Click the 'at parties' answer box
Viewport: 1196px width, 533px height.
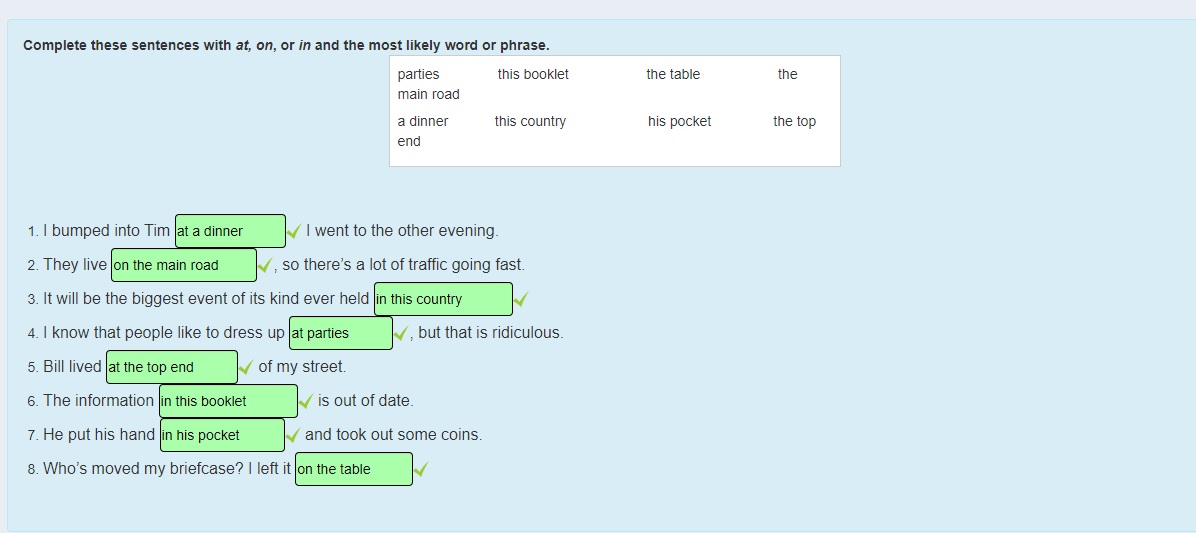(340, 333)
